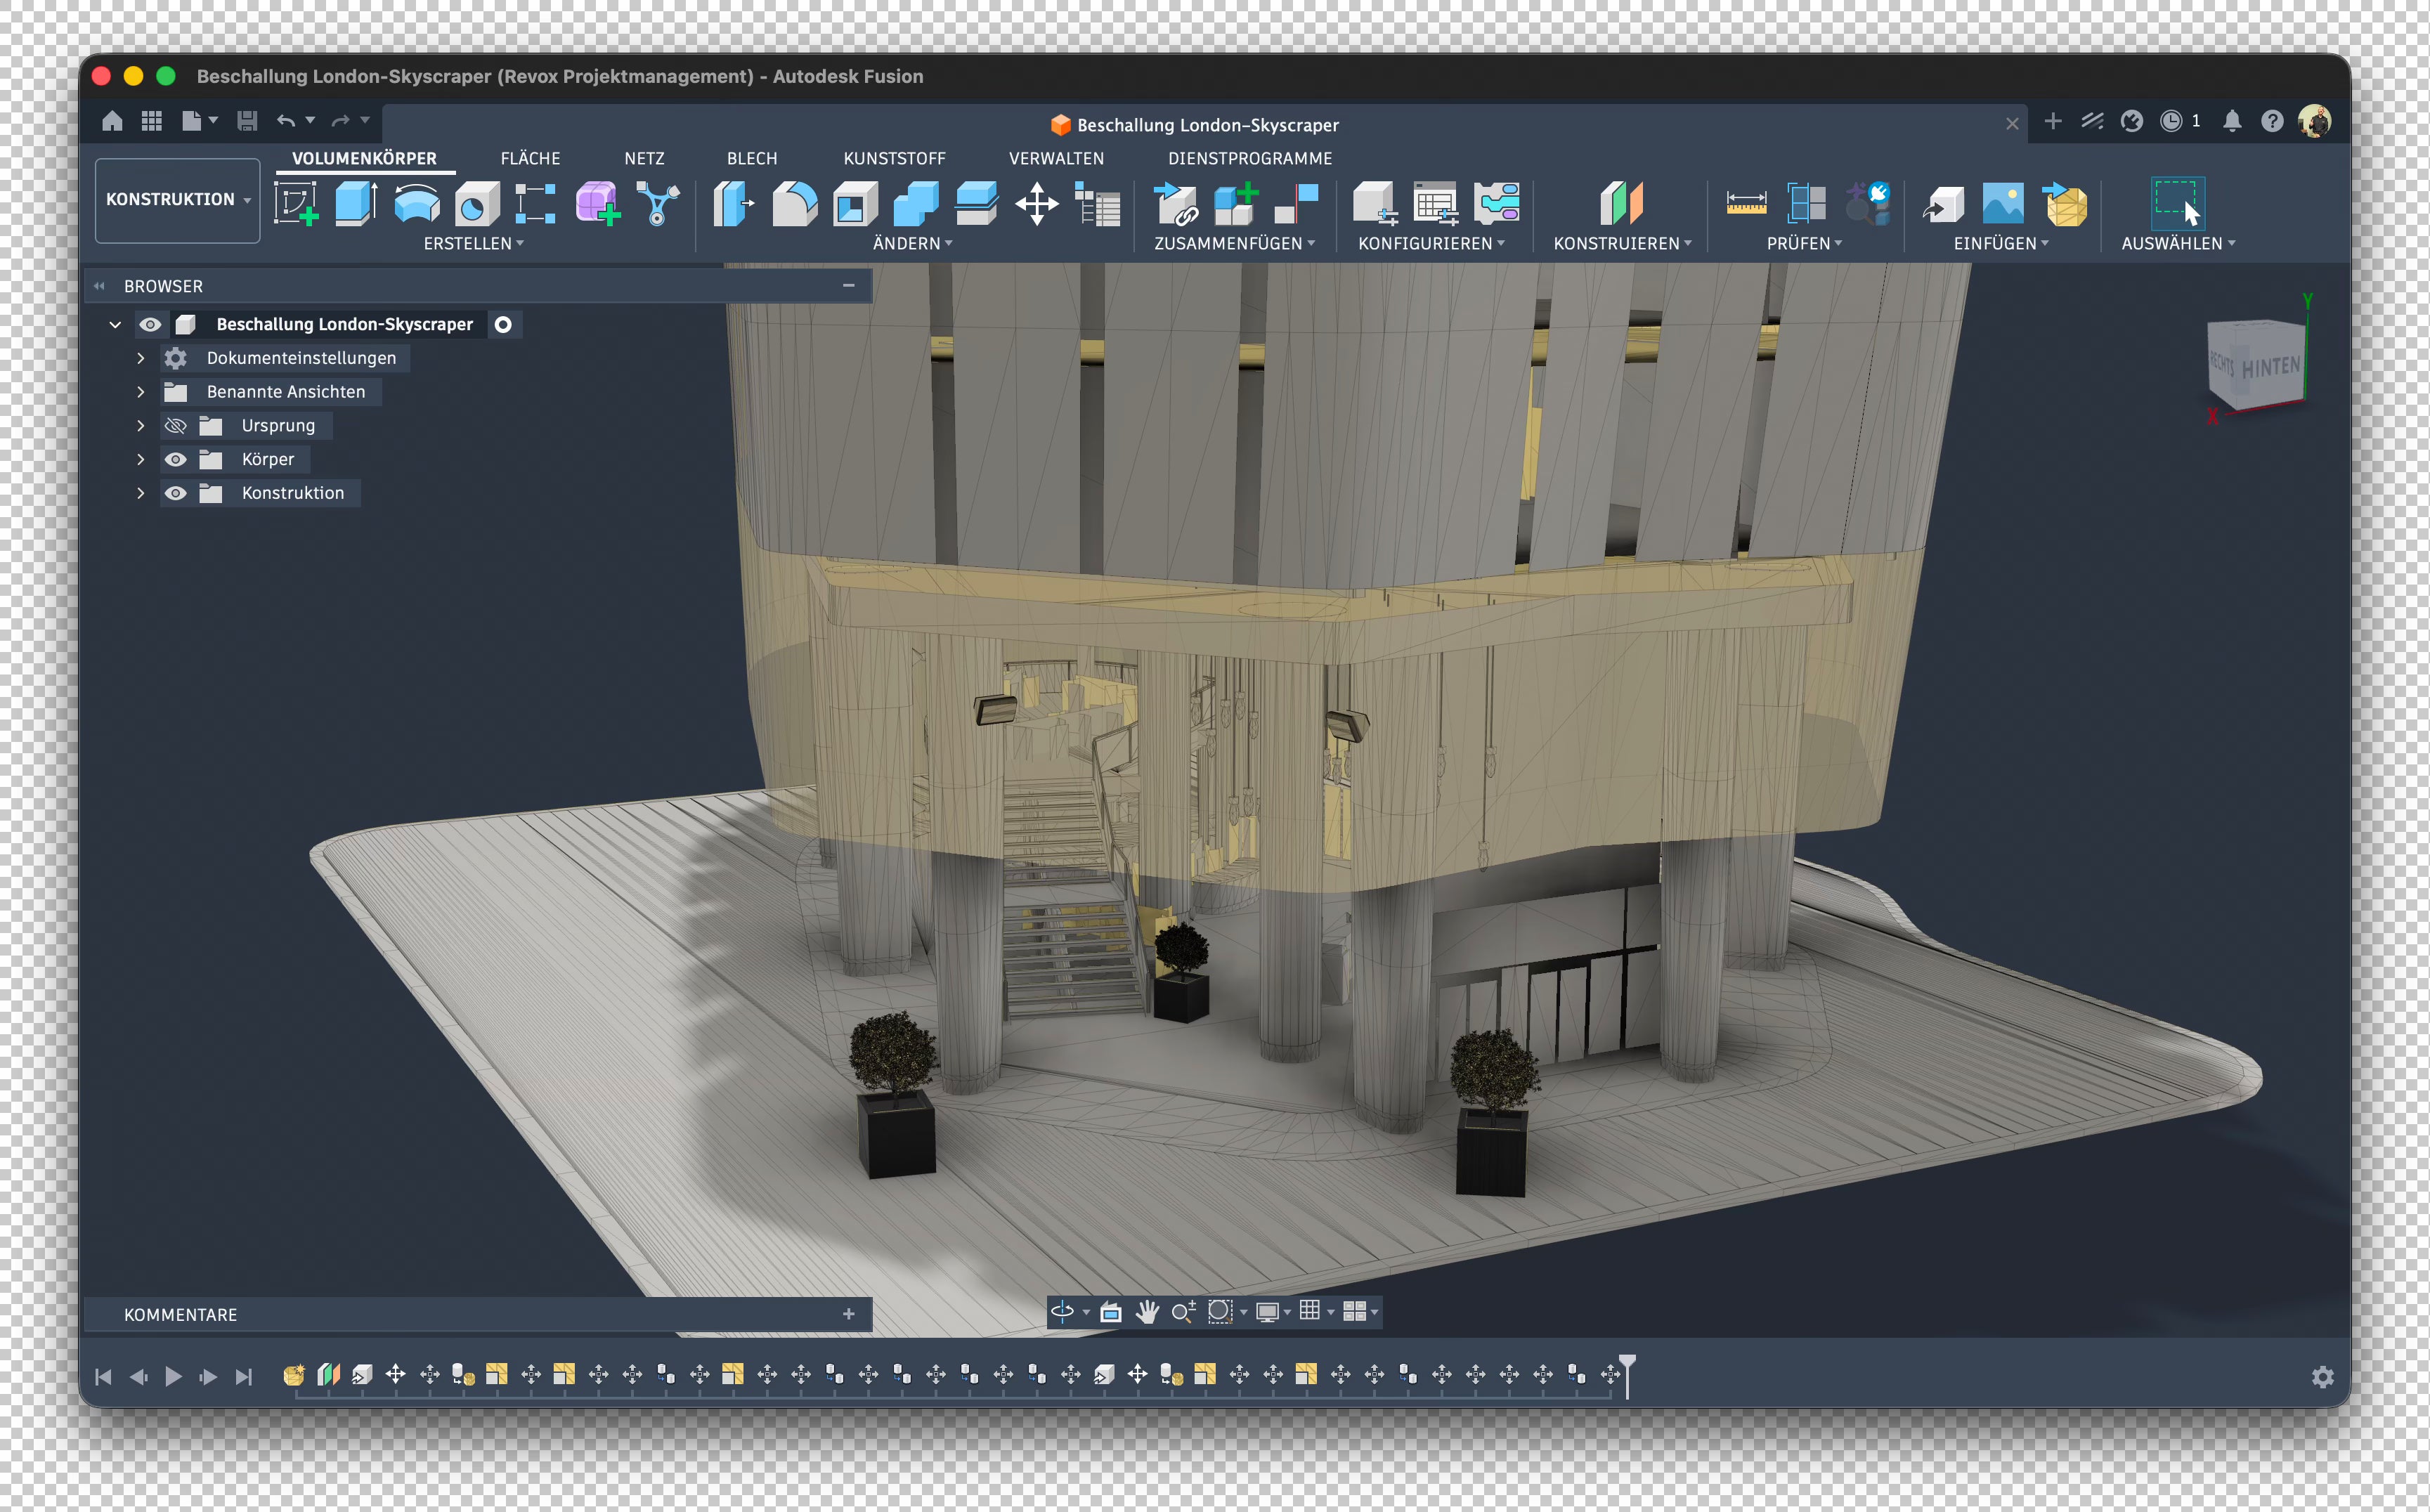Click the Hole tool icon
Viewport: 2430px width, 1512px height.
[x=476, y=203]
